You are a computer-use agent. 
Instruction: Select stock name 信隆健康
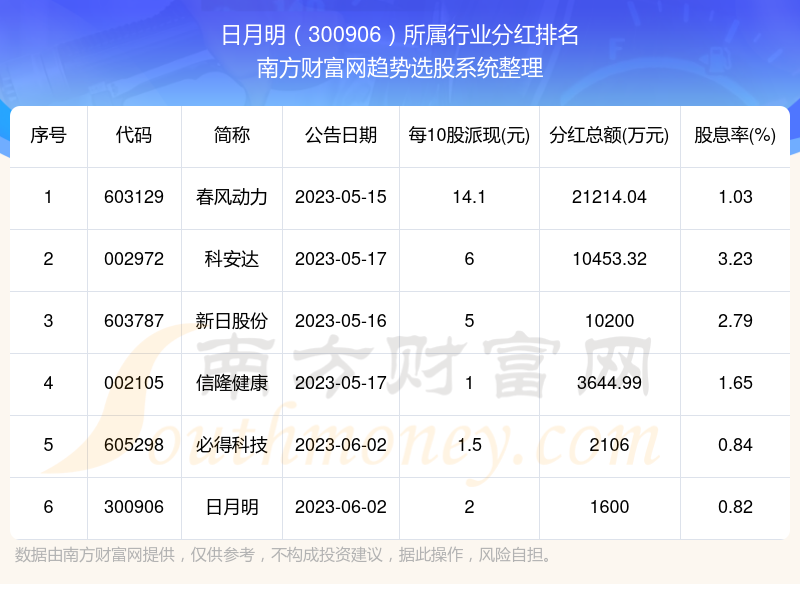[x=232, y=383]
